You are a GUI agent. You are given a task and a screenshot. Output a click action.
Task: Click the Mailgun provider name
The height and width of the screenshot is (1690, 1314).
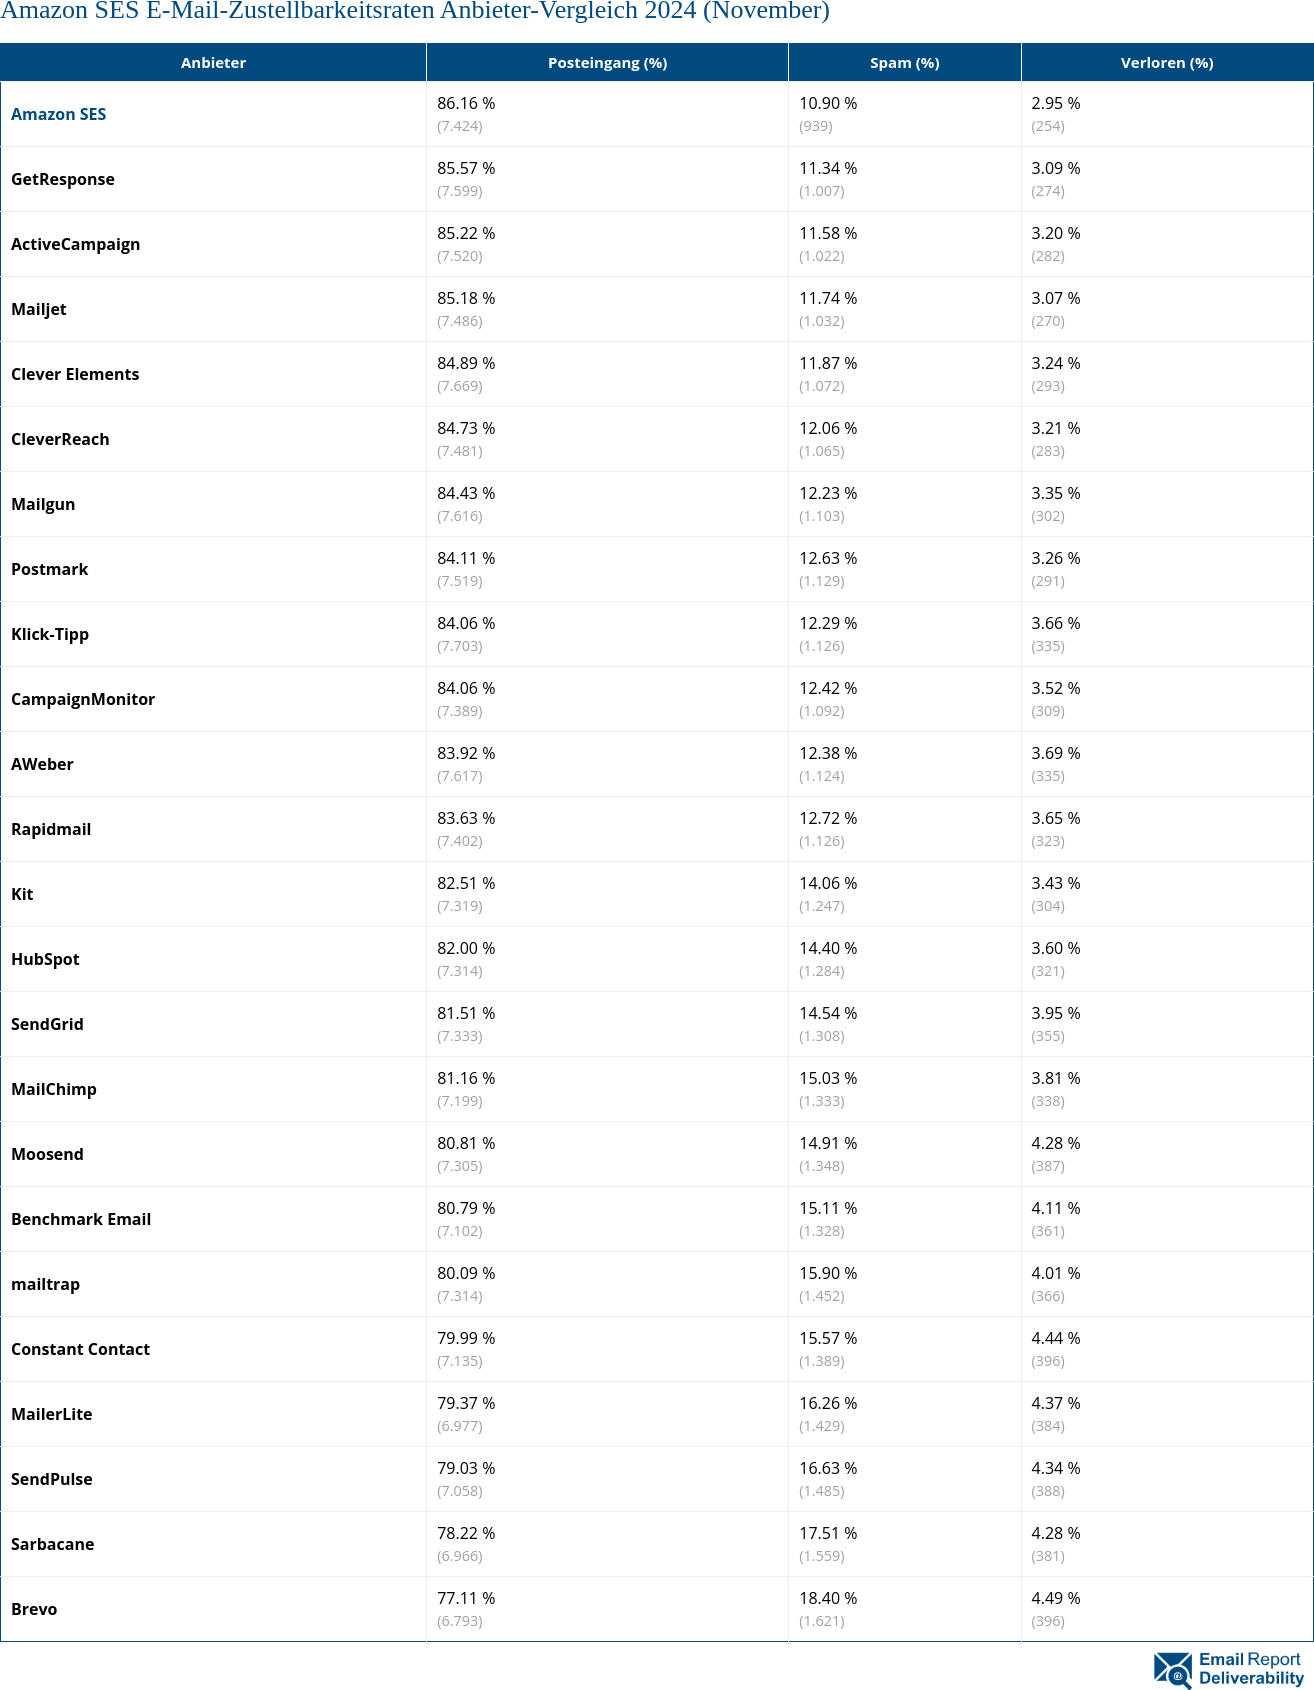pos(43,504)
